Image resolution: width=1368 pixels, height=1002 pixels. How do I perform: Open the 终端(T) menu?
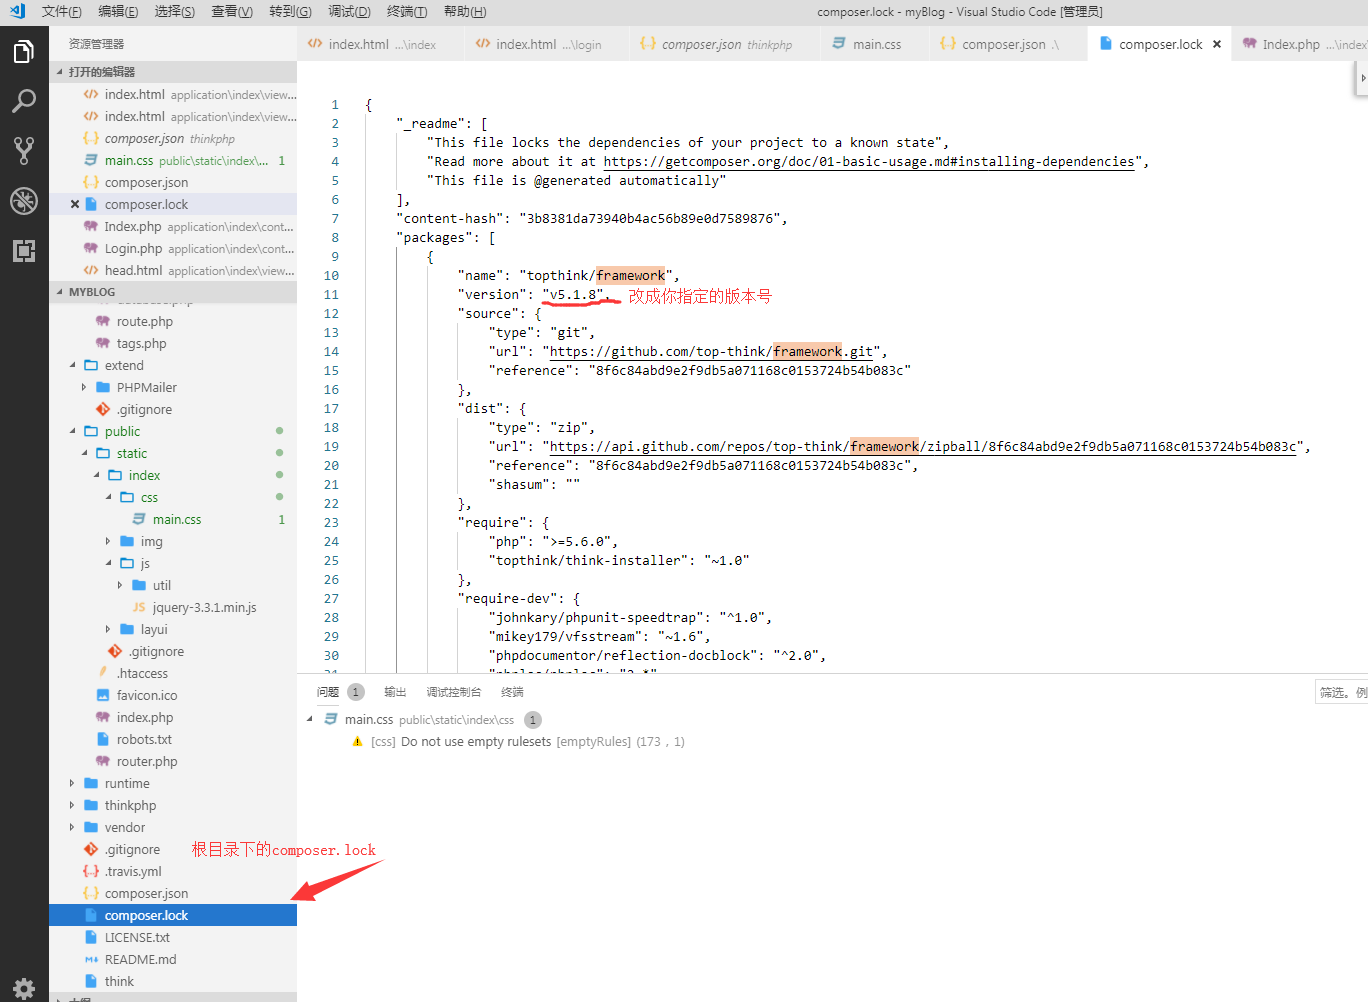click(407, 12)
